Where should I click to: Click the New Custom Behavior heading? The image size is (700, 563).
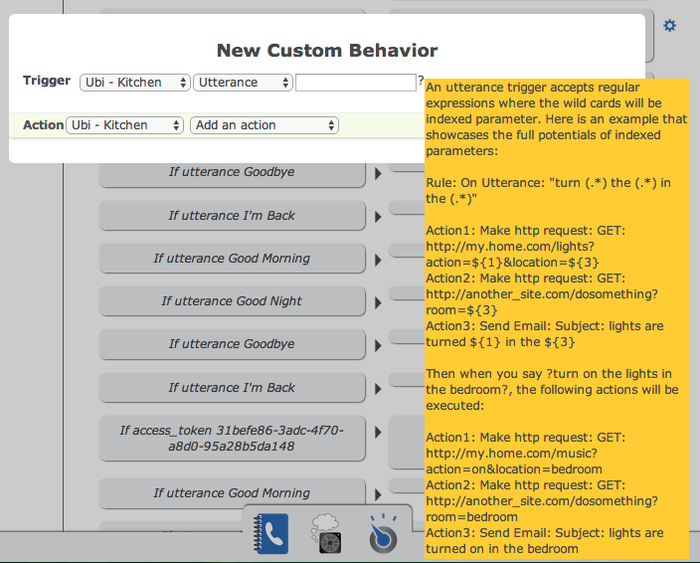click(327, 50)
